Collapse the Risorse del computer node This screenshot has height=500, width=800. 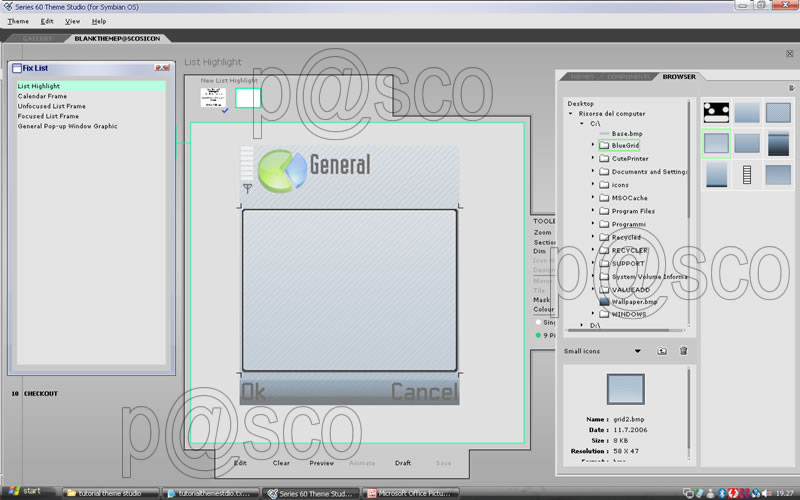tap(571, 114)
